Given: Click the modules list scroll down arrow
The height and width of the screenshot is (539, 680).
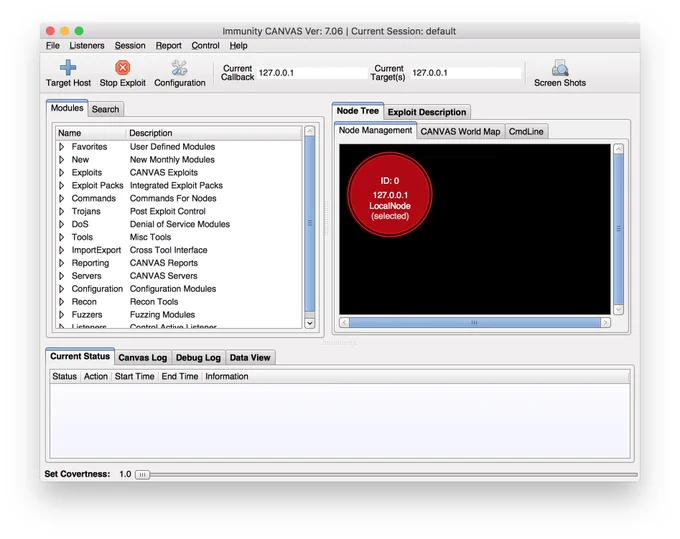Looking at the screenshot, I should tap(310, 323).
